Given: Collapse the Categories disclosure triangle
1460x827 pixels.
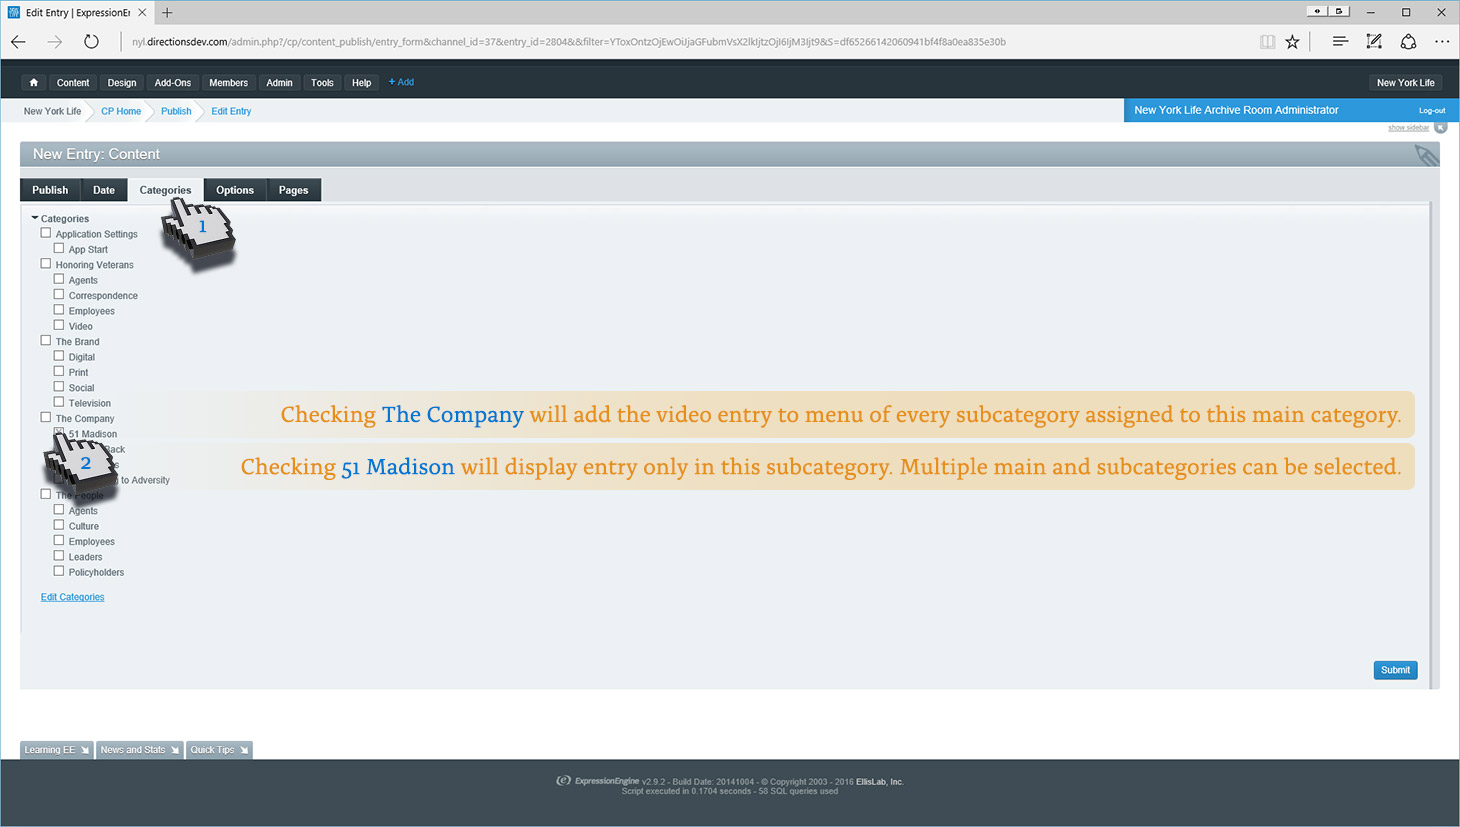Looking at the screenshot, I should 35,218.
